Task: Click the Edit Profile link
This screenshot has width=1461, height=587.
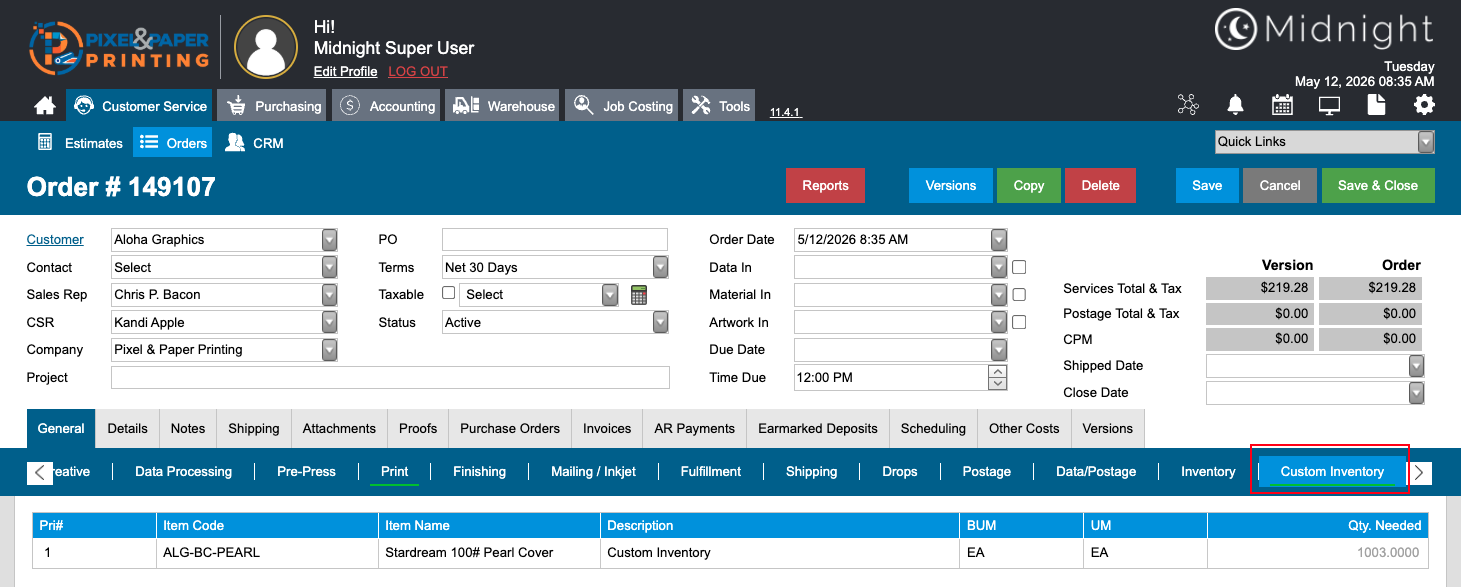Action: click(x=345, y=71)
